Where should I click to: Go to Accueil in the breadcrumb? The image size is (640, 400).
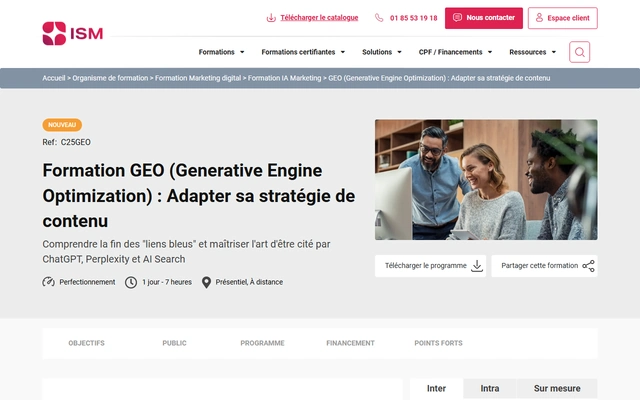pos(54,78)
